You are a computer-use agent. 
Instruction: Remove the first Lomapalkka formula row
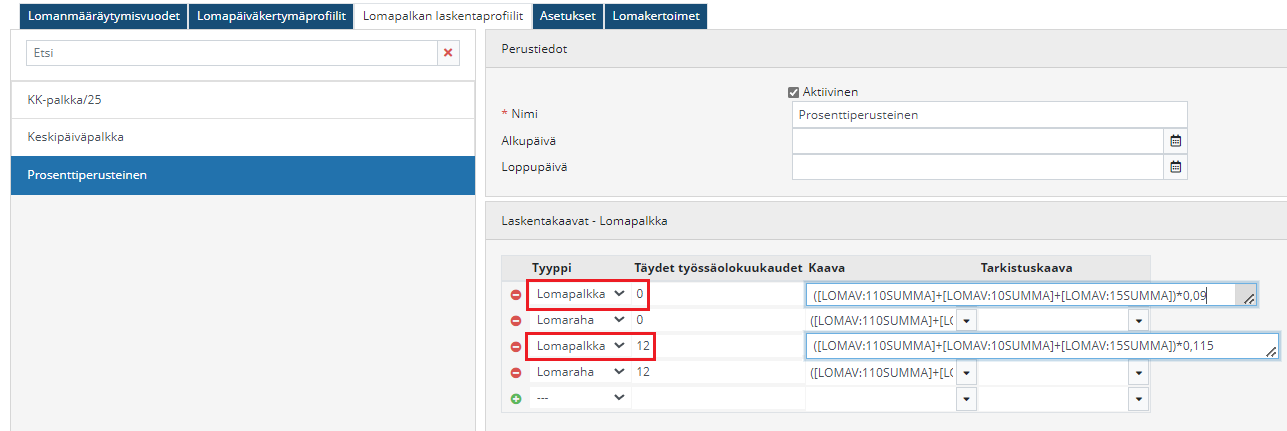pyautogui.click(x=516, y=295)
